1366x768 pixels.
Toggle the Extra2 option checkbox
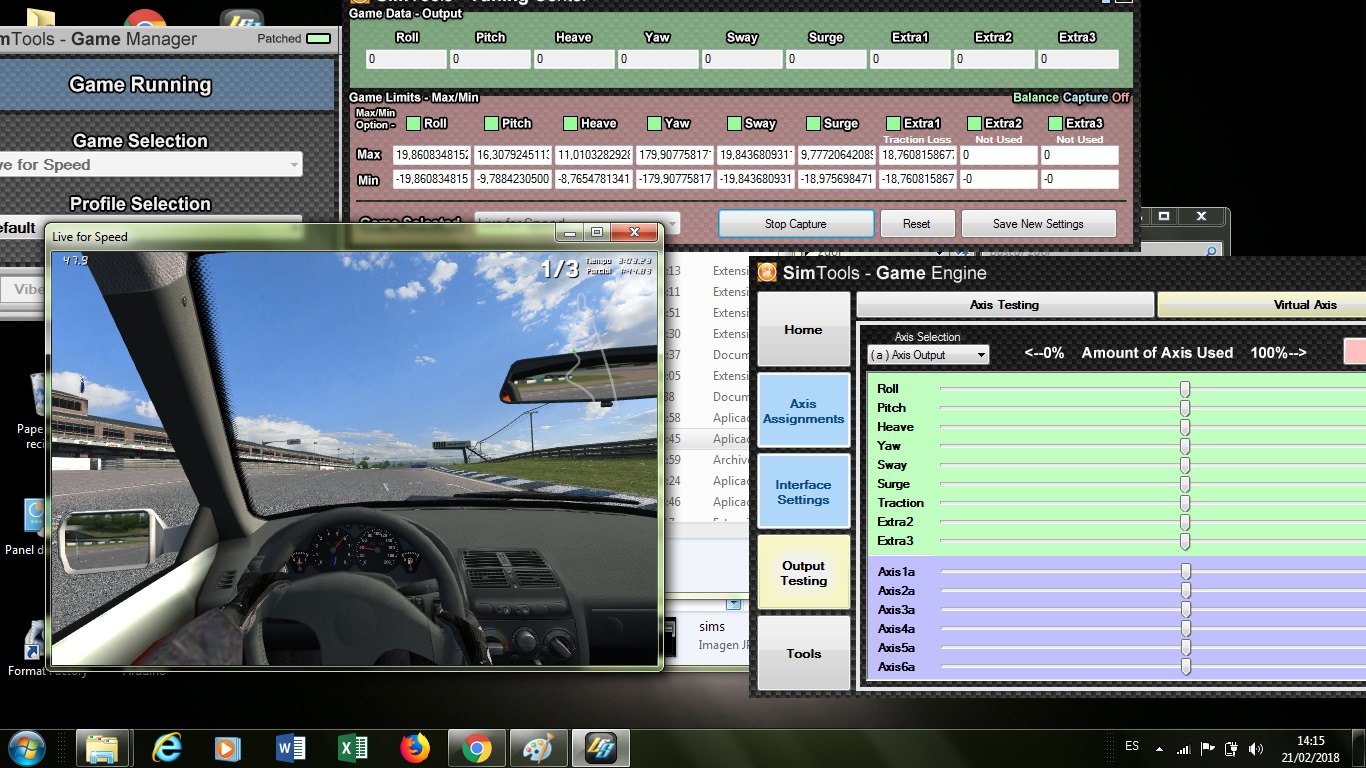tap(974, 123)
